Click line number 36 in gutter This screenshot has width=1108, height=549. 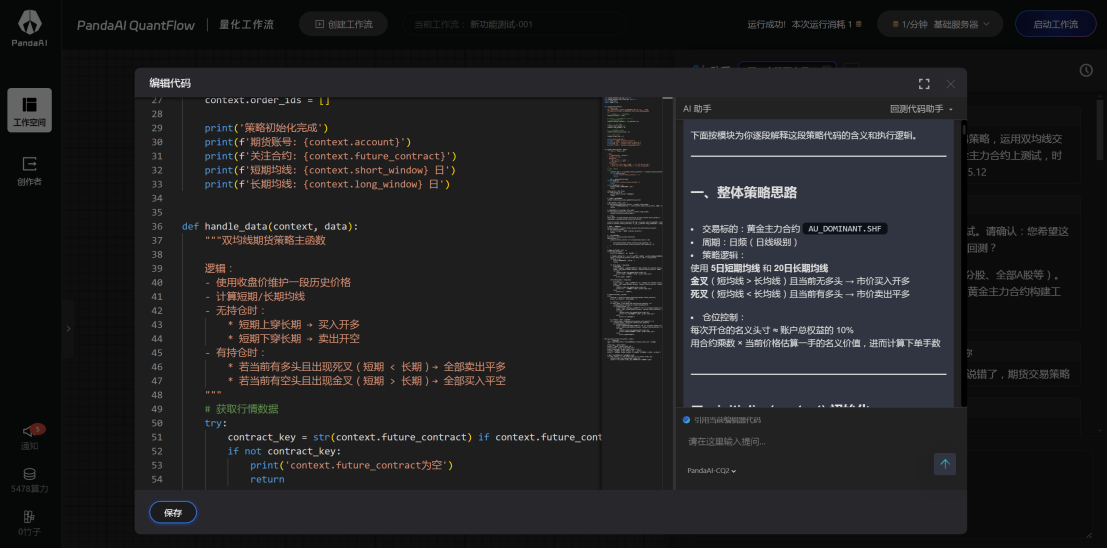point(156,226)
